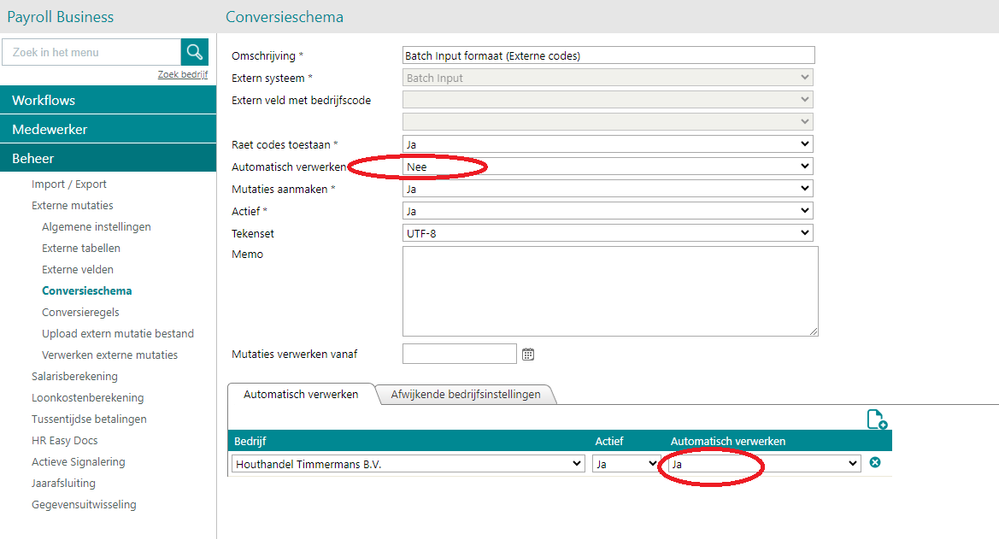
Task: Go to Verwerken externe mutaties
Action: click(110, 355)
